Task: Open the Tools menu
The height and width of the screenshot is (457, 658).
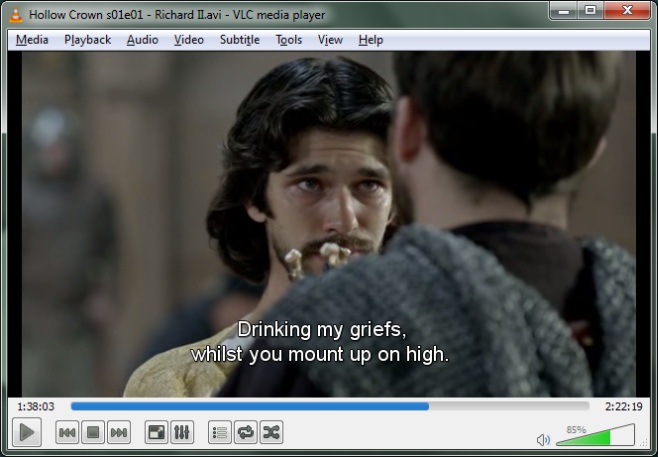Action: tap(289, 40)
